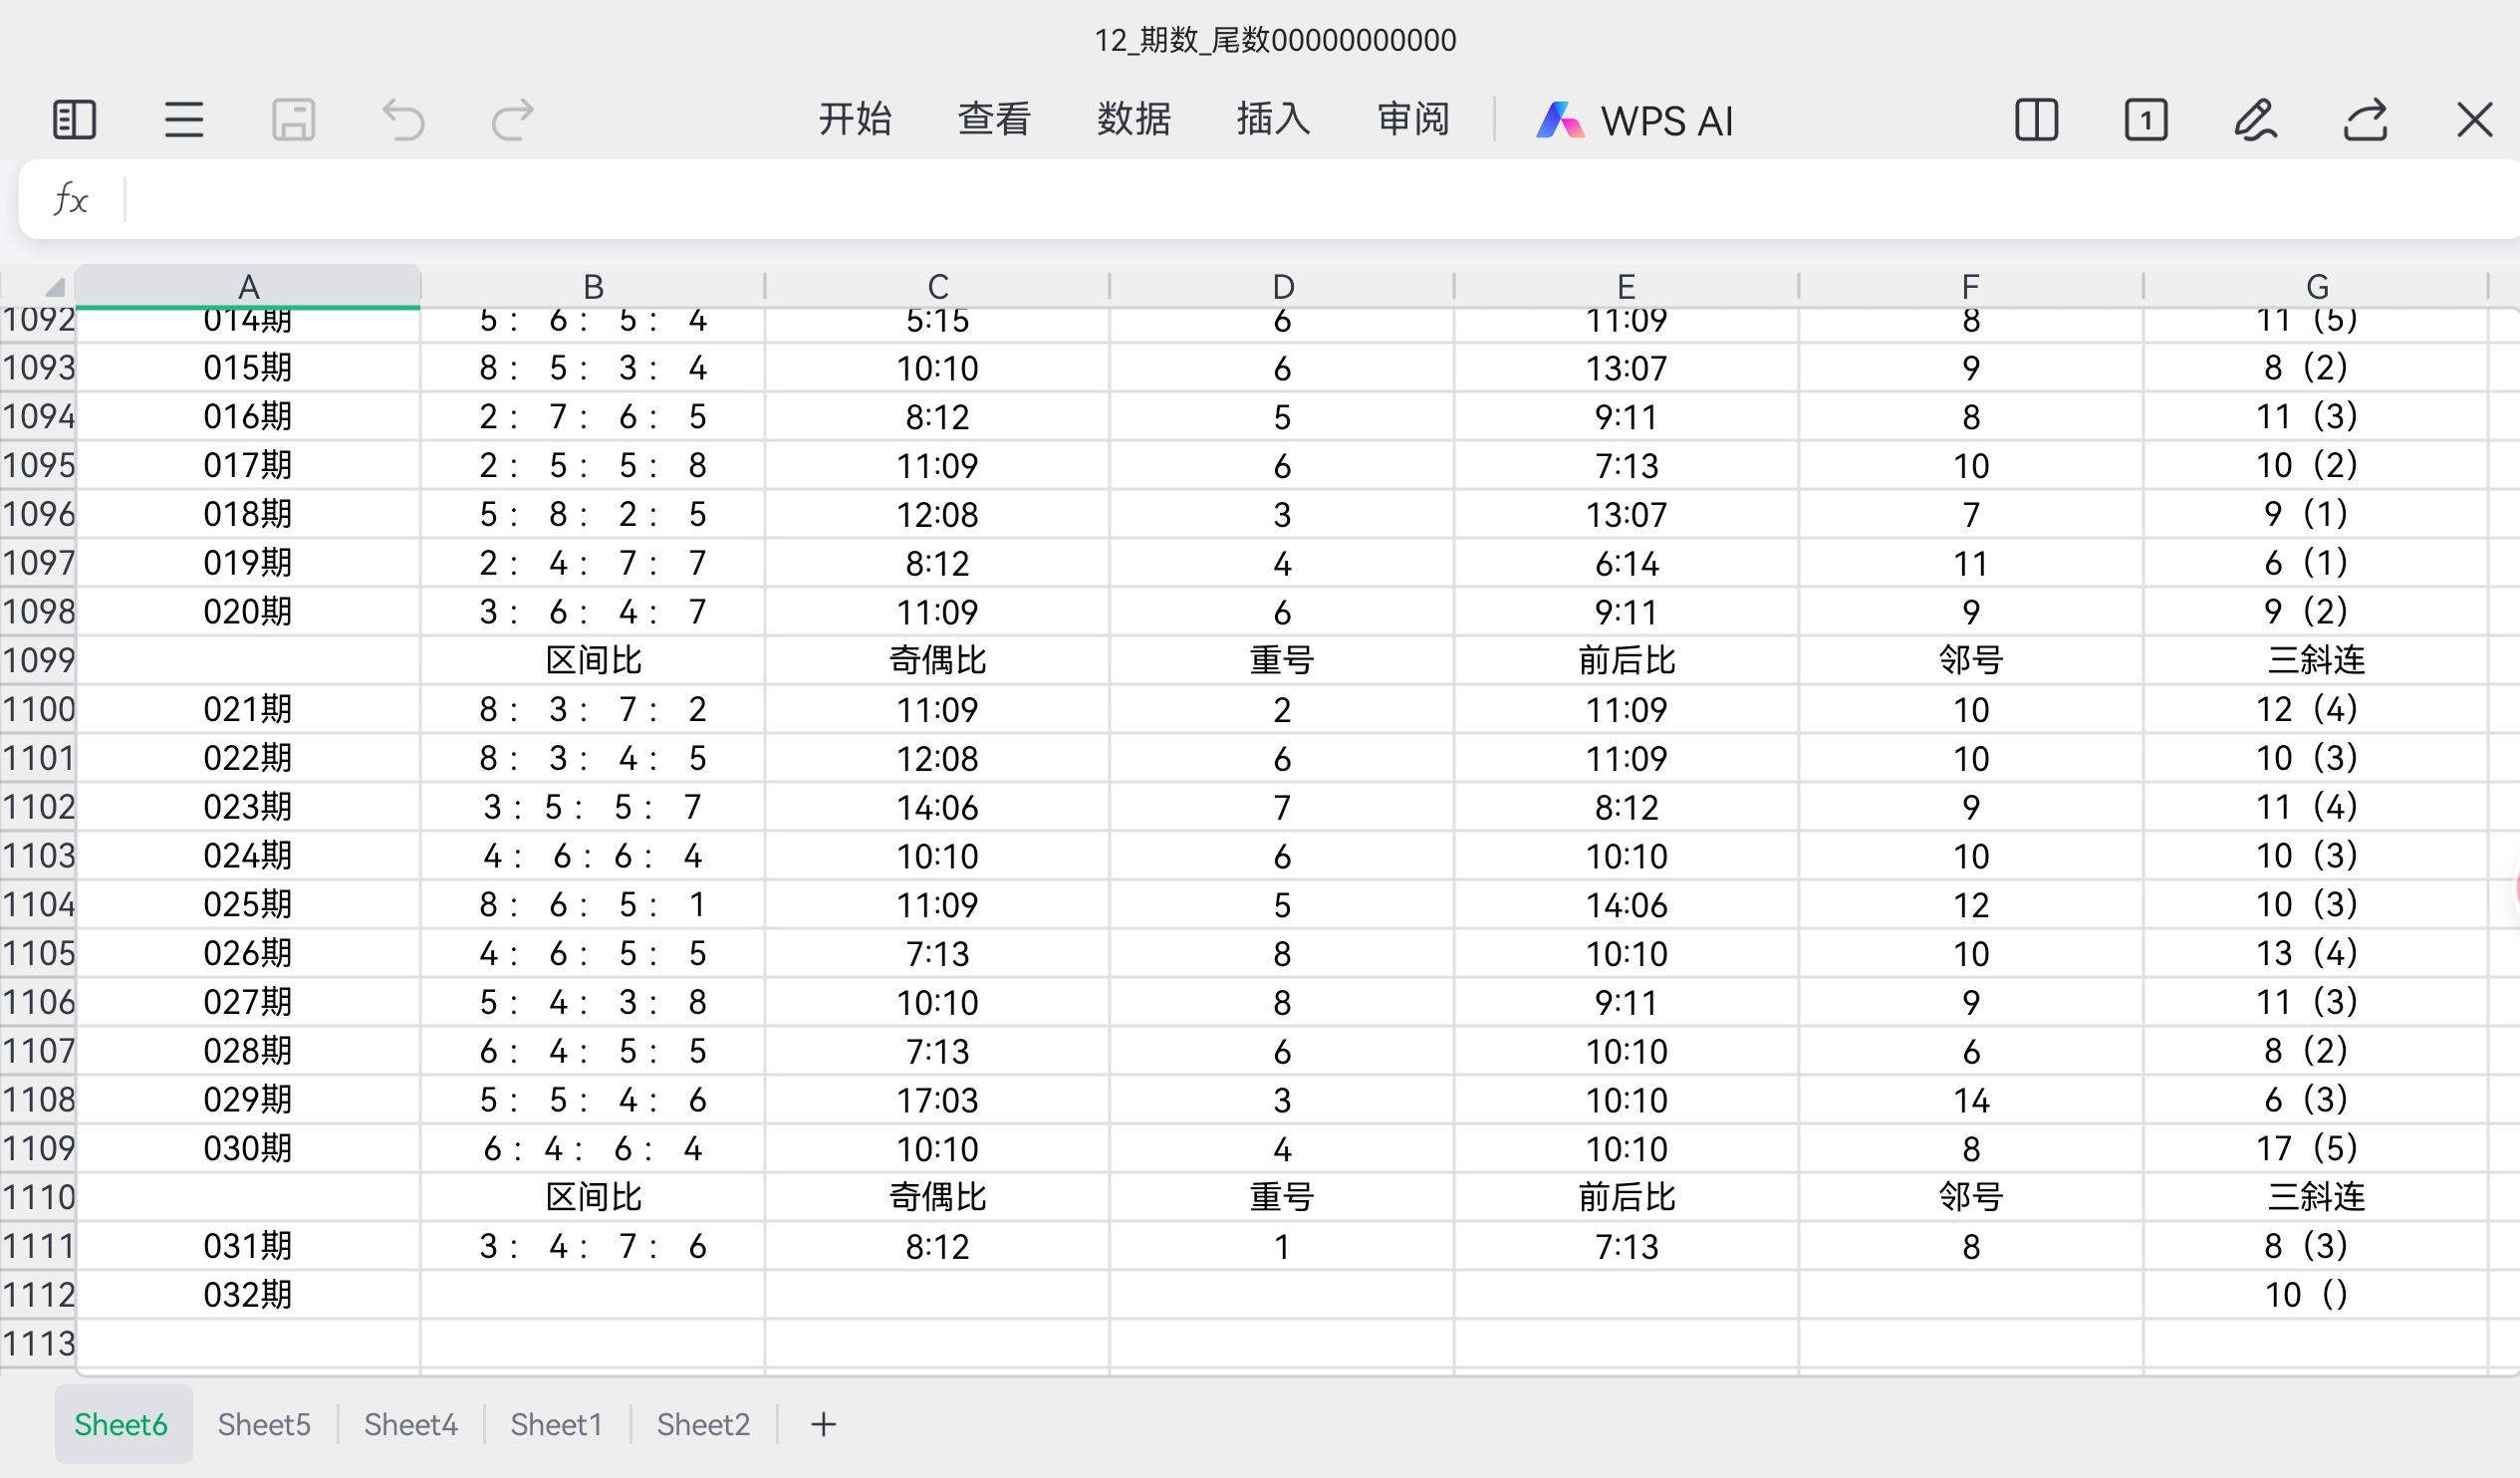
Task: Switch to the Sheet2 tab
Action: pyautogui.click(x=703, y=1424)
